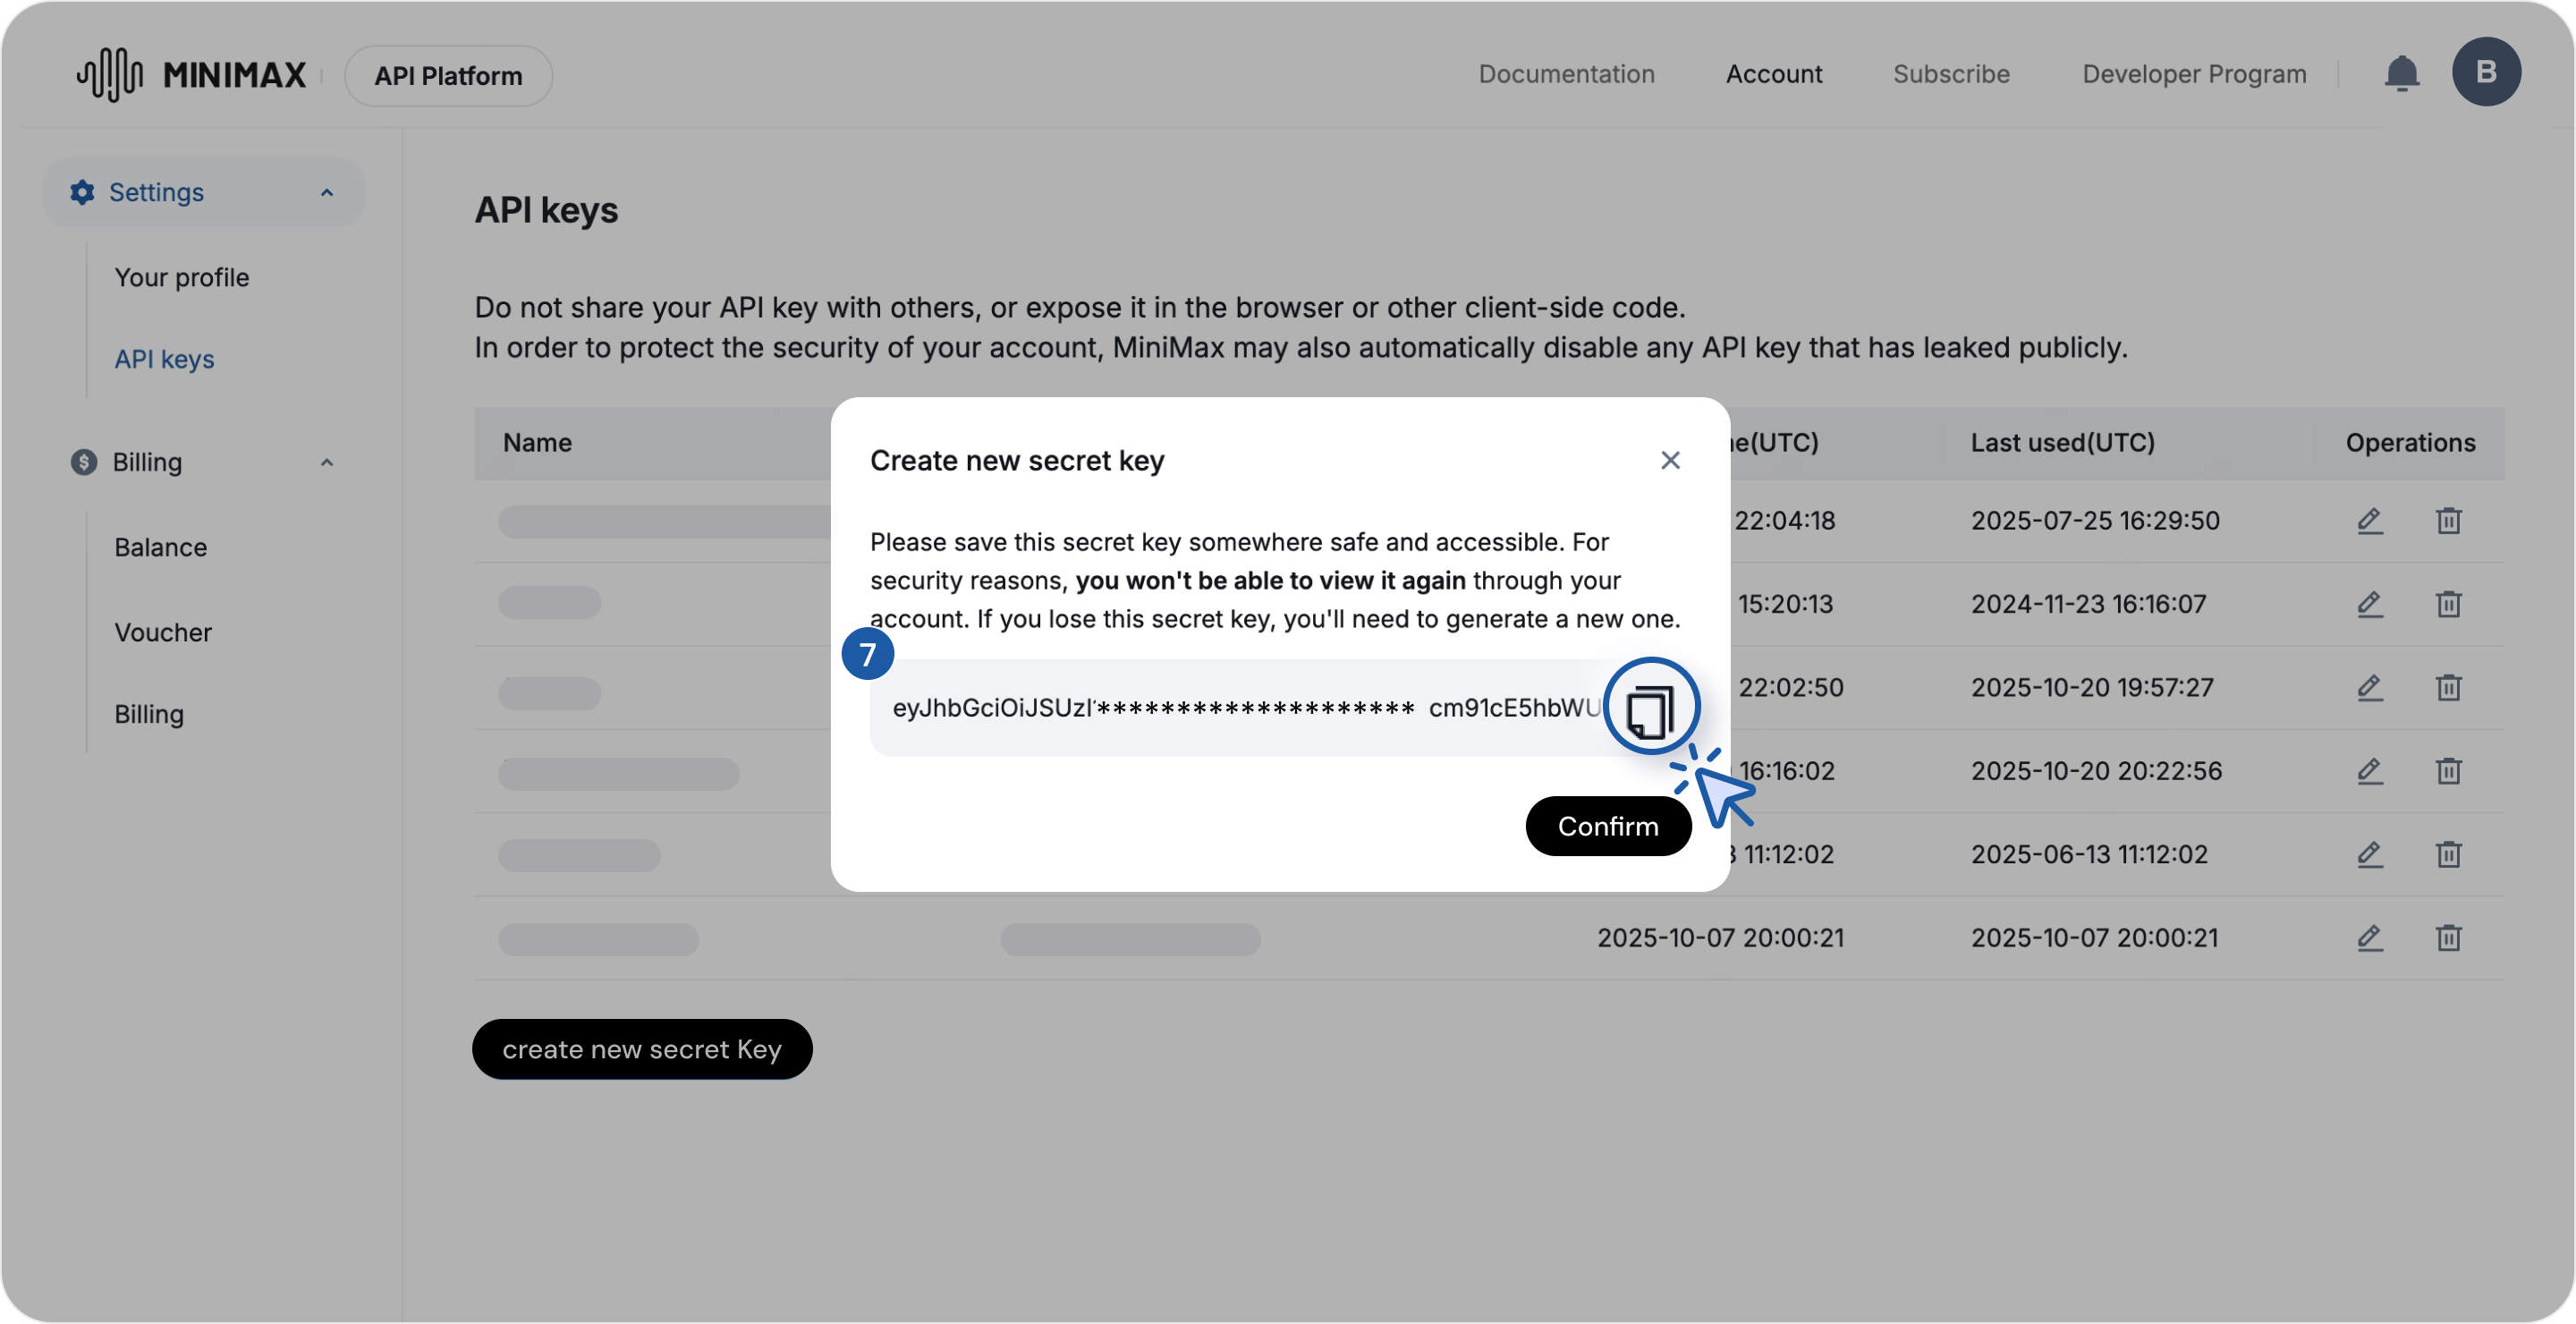The width and height of the screenshot is (2576, 1324).
Task: Go to Subscribe in top navigation
Action: click(x=1950, y=74)
